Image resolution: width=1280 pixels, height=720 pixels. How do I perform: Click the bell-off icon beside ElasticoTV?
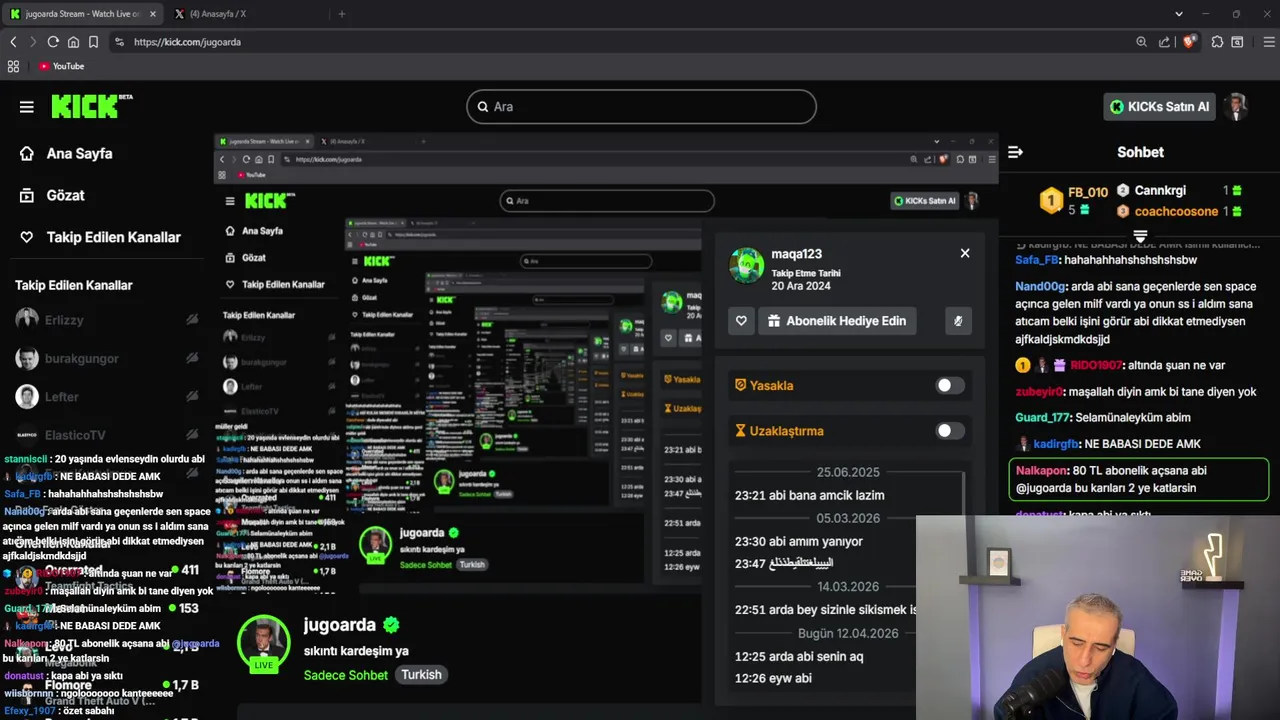click(192, 435)
